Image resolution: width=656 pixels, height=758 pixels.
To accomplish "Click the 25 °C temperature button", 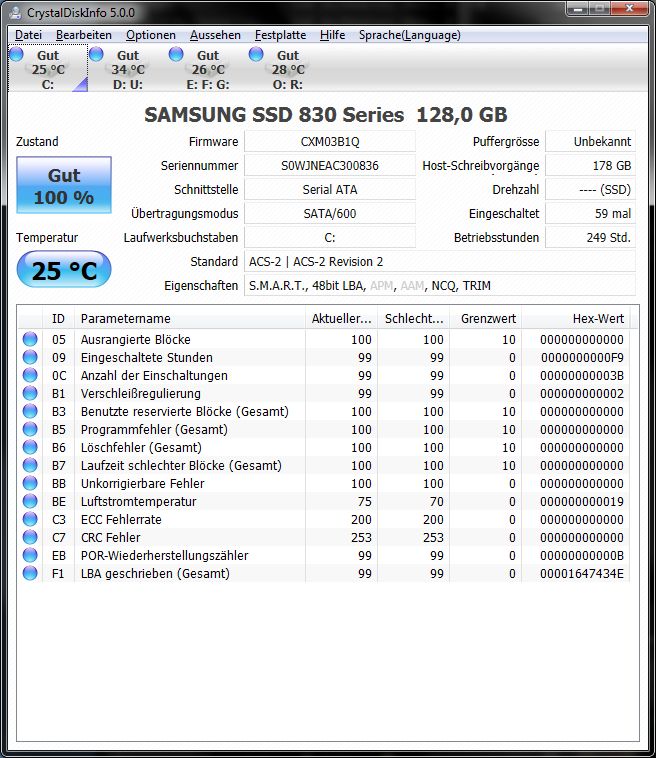I will [x=64, y=269].
